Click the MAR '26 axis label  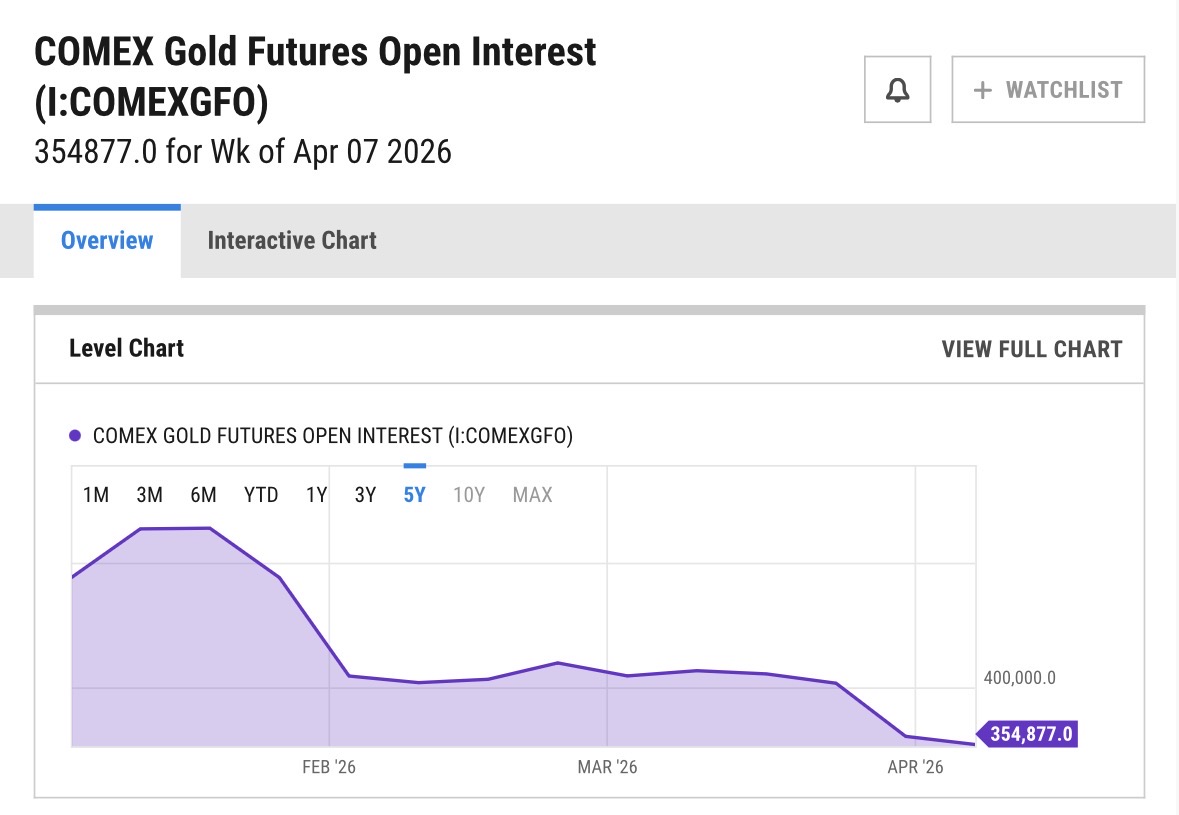point(607,767)
